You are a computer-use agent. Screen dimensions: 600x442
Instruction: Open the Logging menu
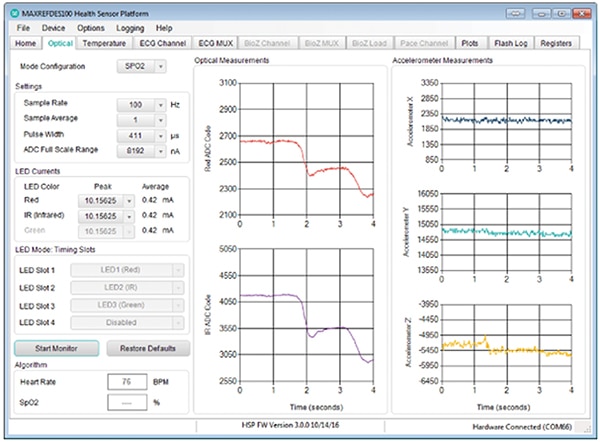tap(129, 28)
